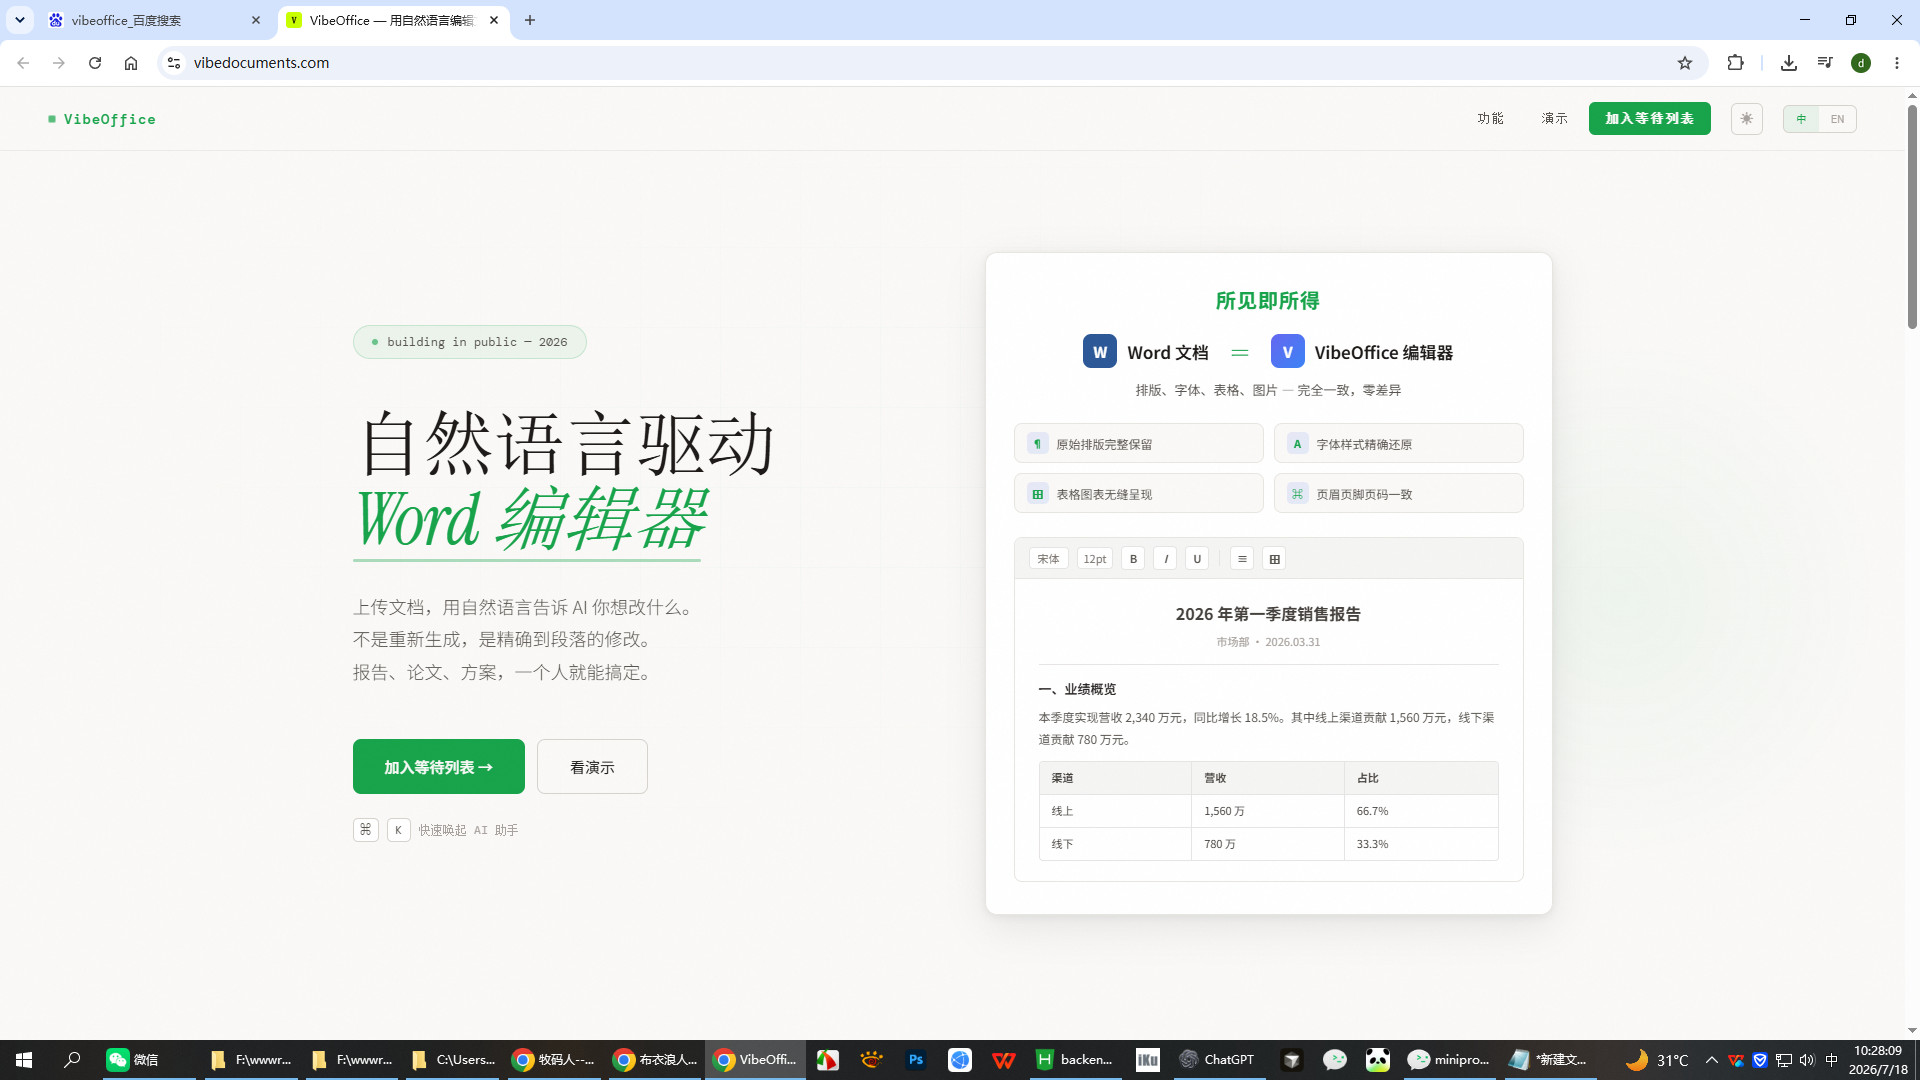
Task: Open the minipro... taskbar item
Action: (1449, 1060)
